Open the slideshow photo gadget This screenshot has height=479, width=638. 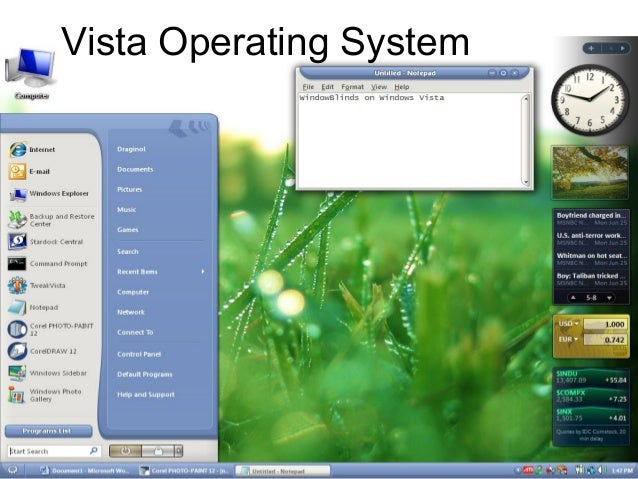[590, 173]
